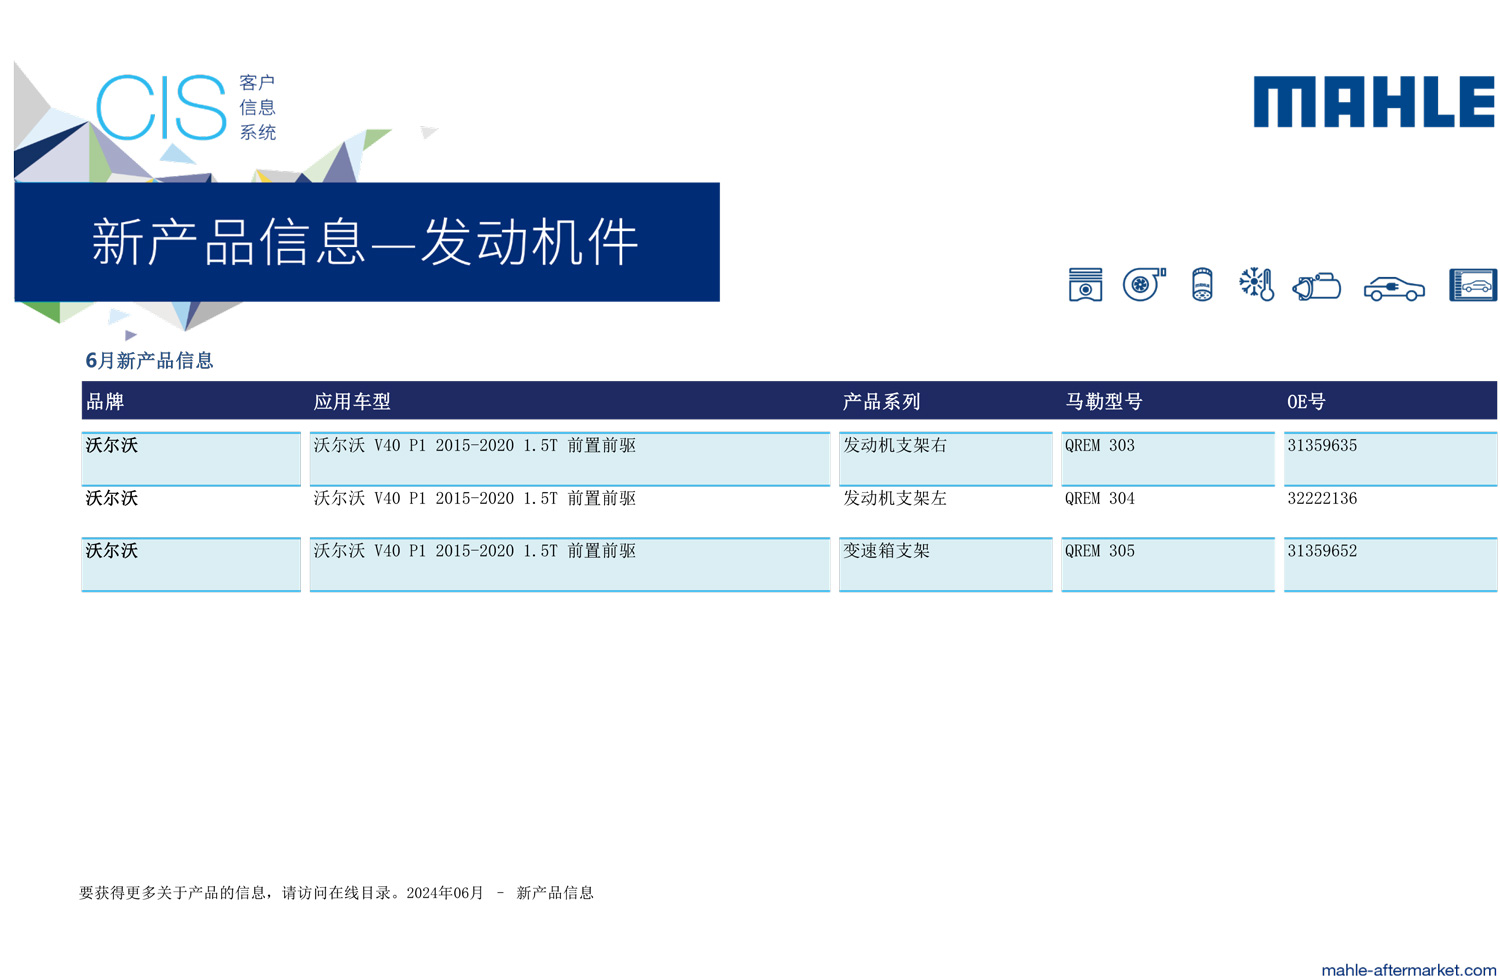Image resolution: width=1500 pixels, height=979 pixels.
Task: Click OE number 31359652
Action: coord(1322,551)
